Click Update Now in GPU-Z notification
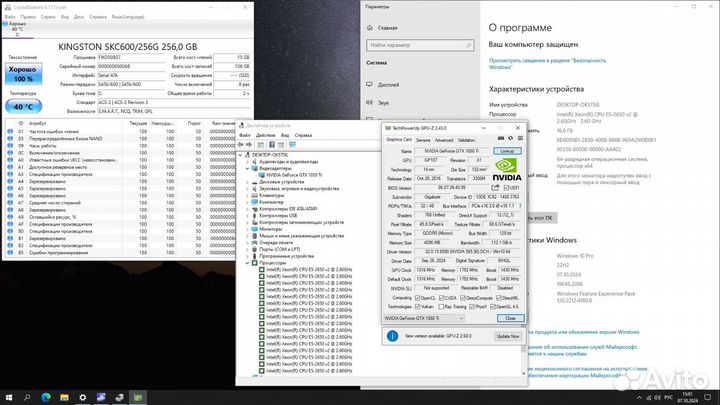The width and height of the screenshot is (720, 405). tap(507, 336)
